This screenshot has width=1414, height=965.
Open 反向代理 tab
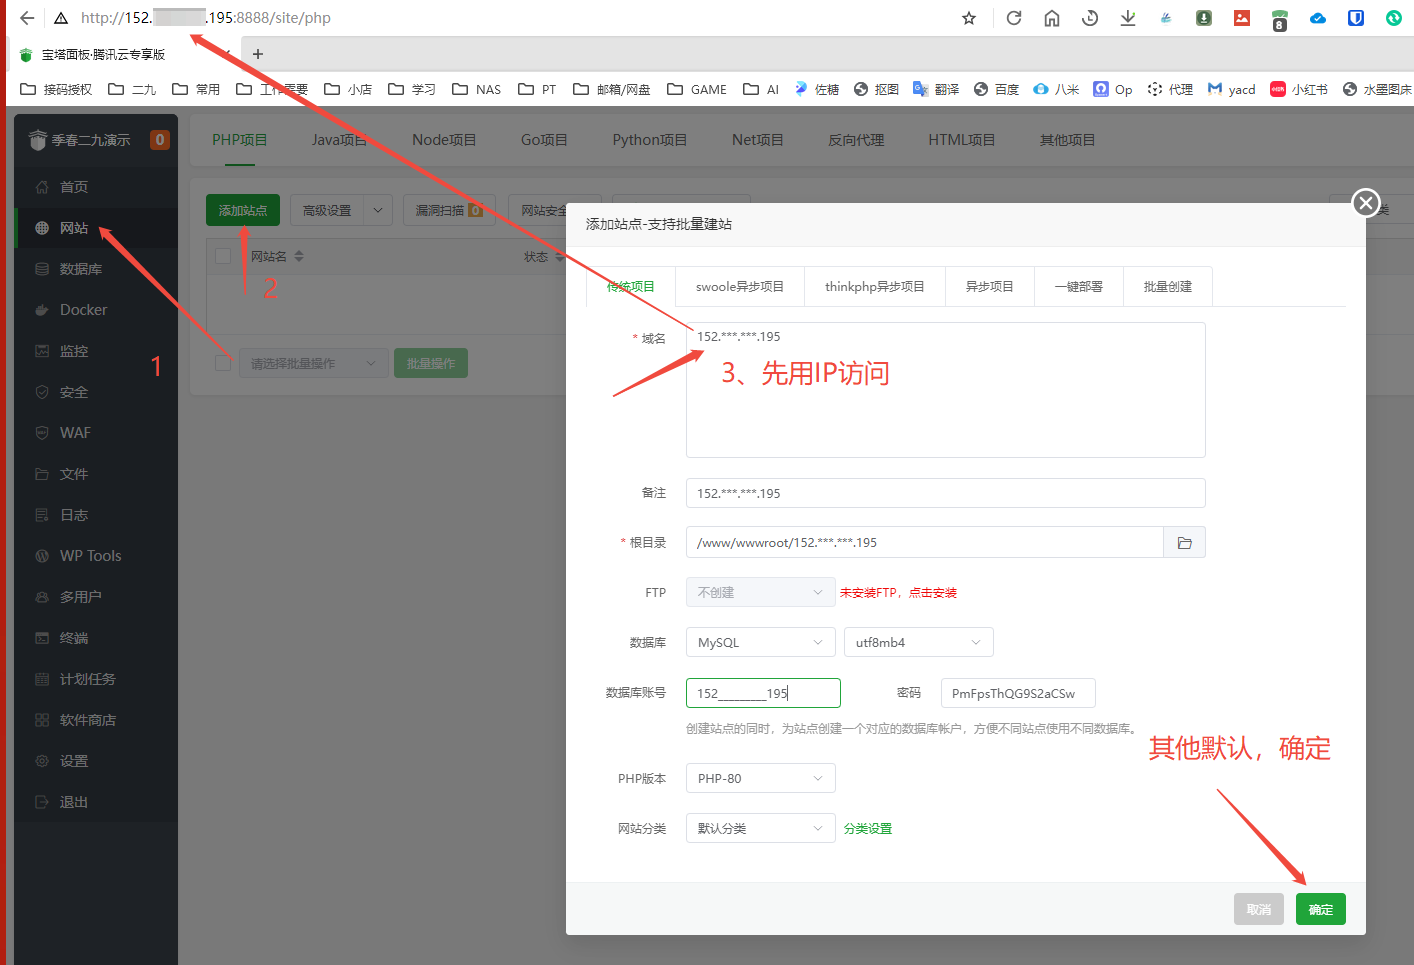click(x=856, y=140)
